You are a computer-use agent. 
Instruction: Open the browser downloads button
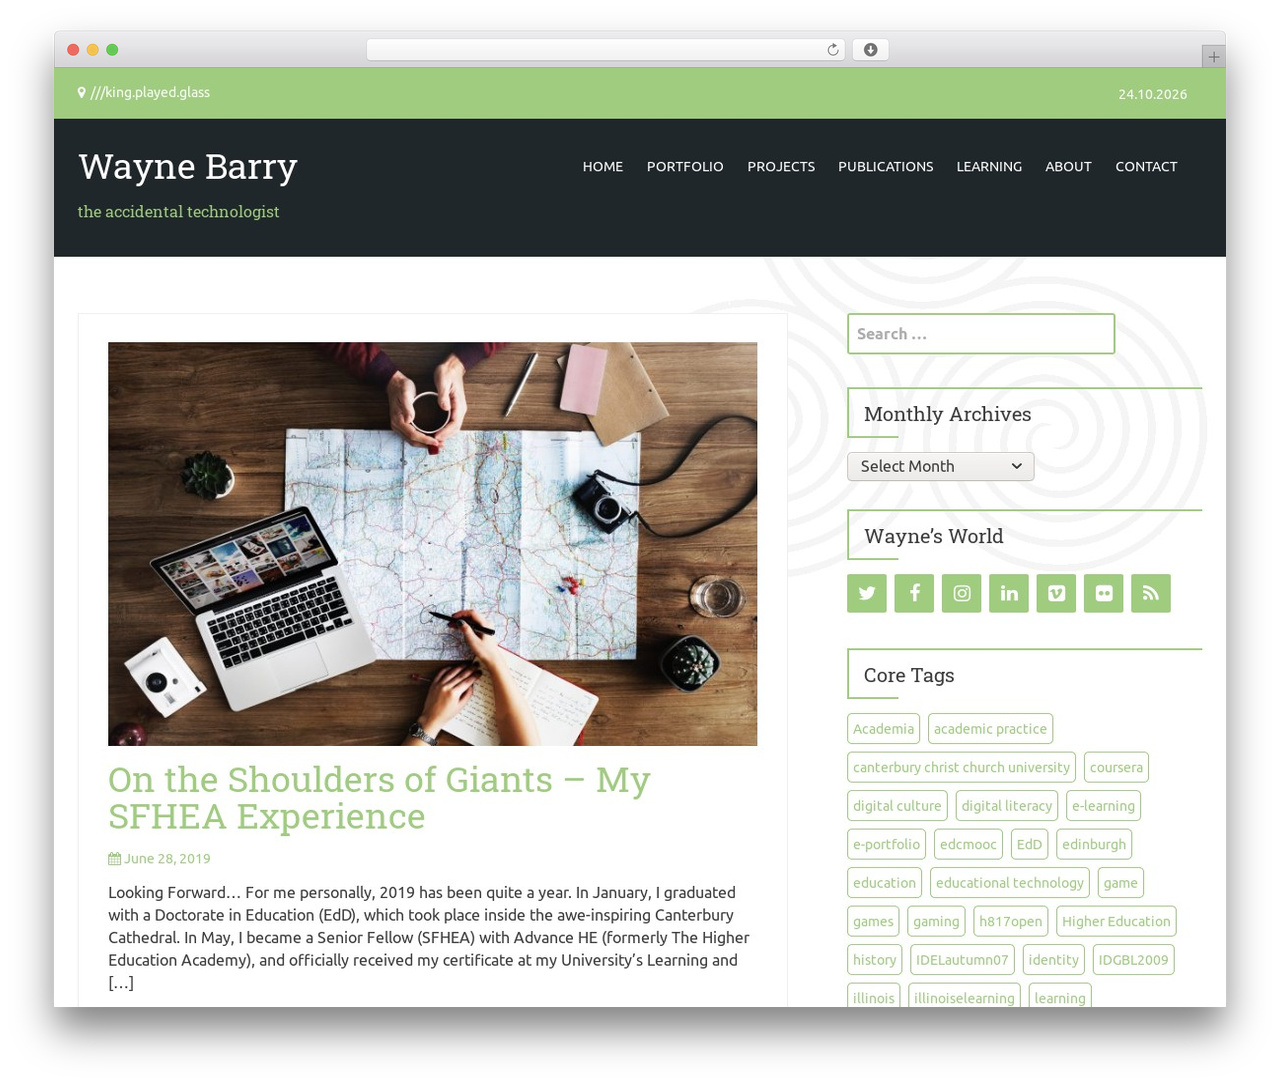[870, 50]
